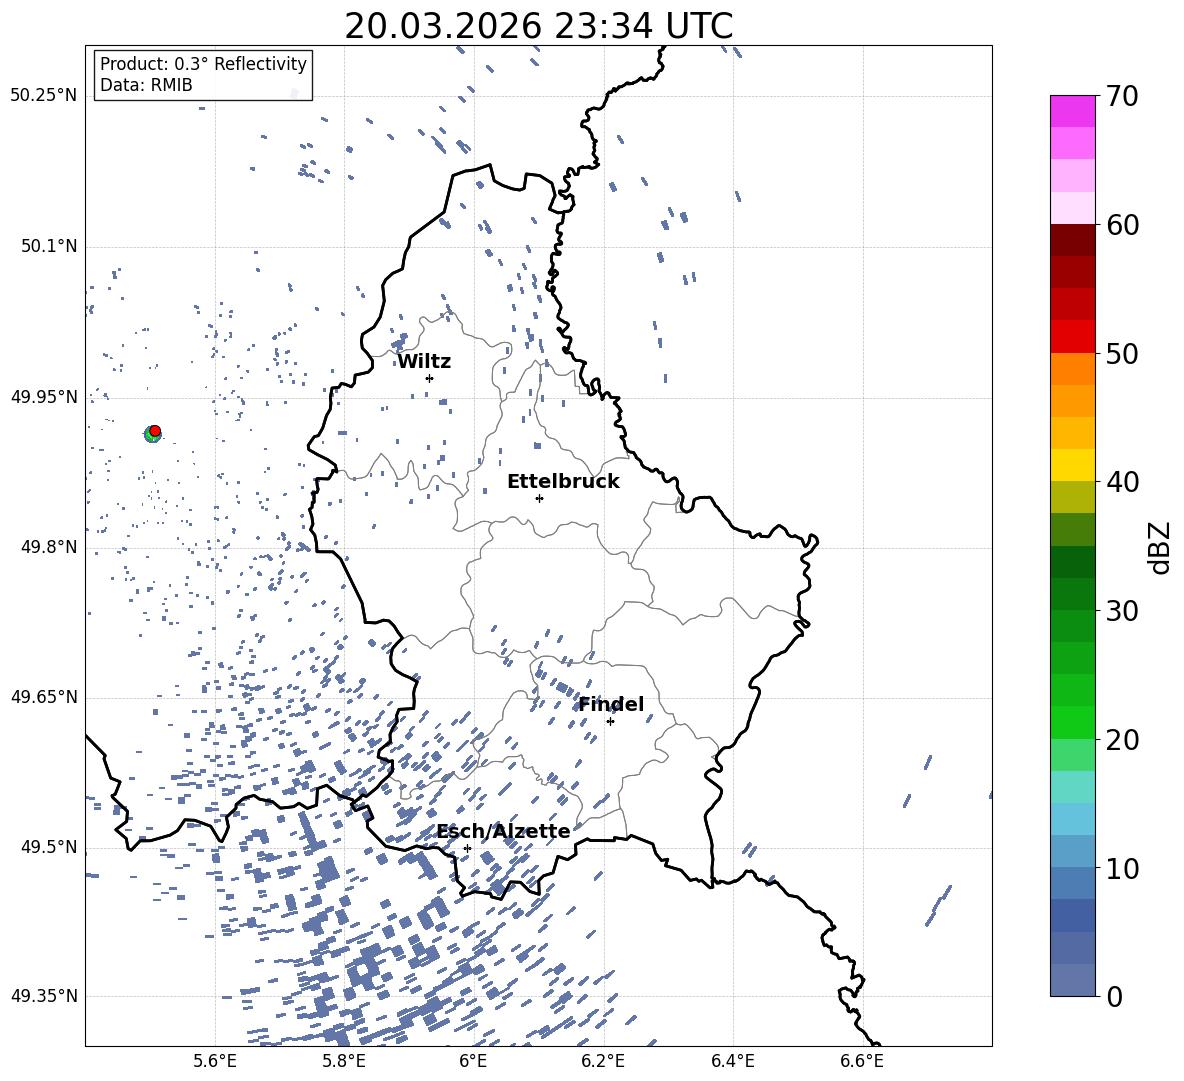The height and width of the screenshot is (1081, 1184).
Task: Click the 'Product: 0.3° Reflectivity' label
Action: pyautogui.click(x=203, y=64)
